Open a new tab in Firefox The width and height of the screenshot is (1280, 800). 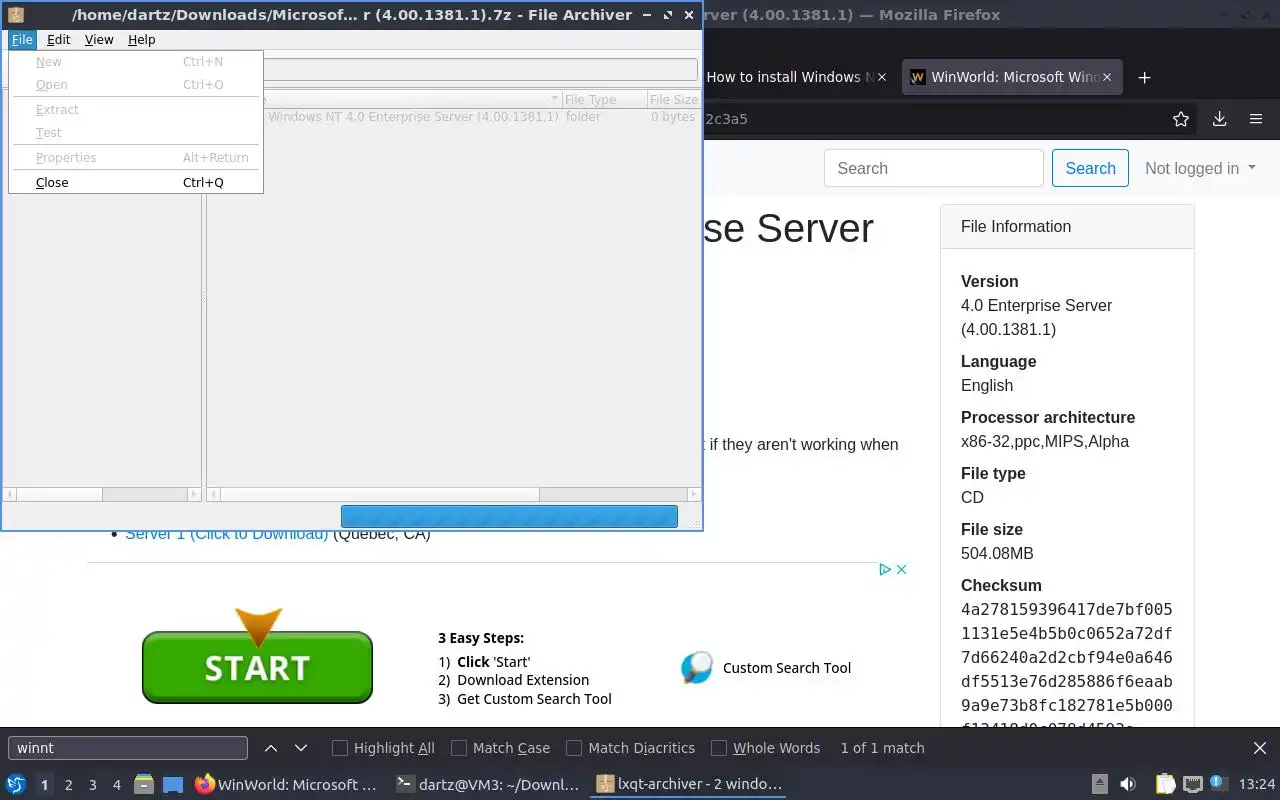point(1145,77)
